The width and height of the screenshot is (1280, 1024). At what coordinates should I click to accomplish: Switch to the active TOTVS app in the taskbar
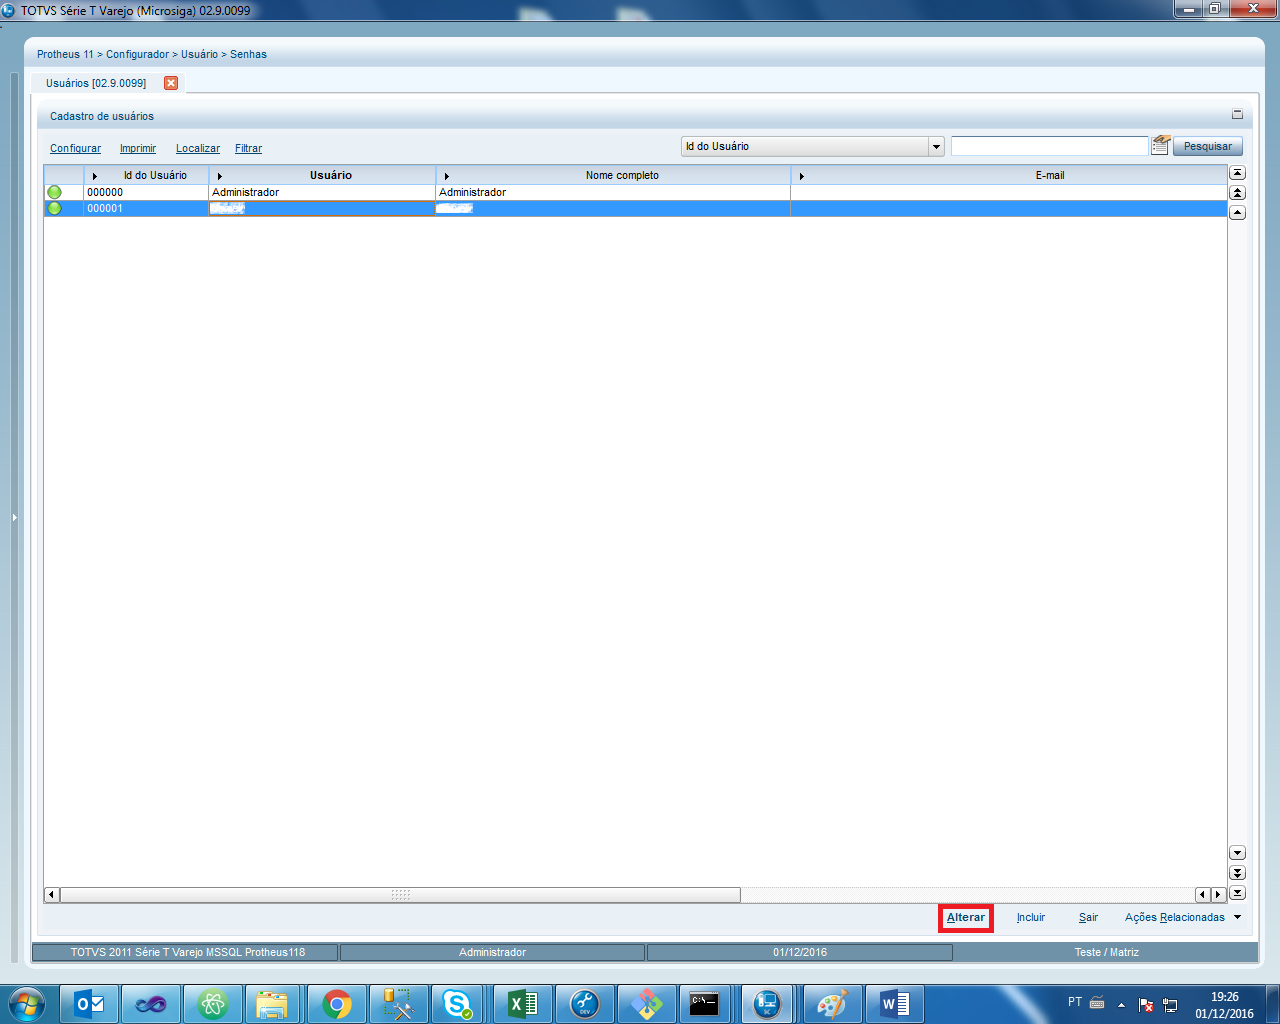point(767,1004)
